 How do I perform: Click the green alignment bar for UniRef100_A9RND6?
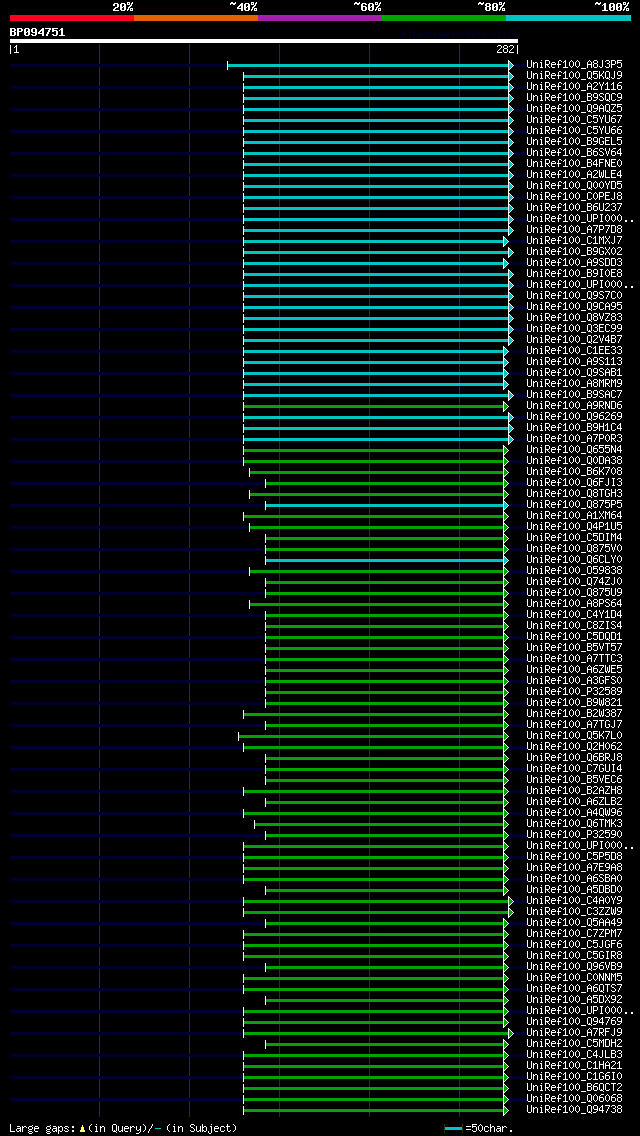click(x=374, y=406)
